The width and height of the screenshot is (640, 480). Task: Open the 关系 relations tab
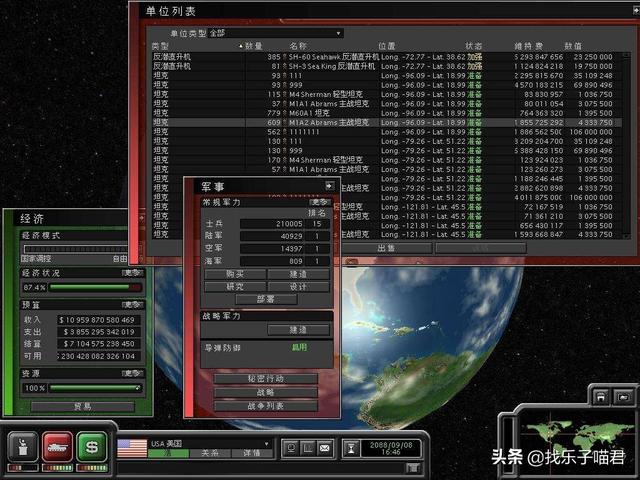point(212,453)
